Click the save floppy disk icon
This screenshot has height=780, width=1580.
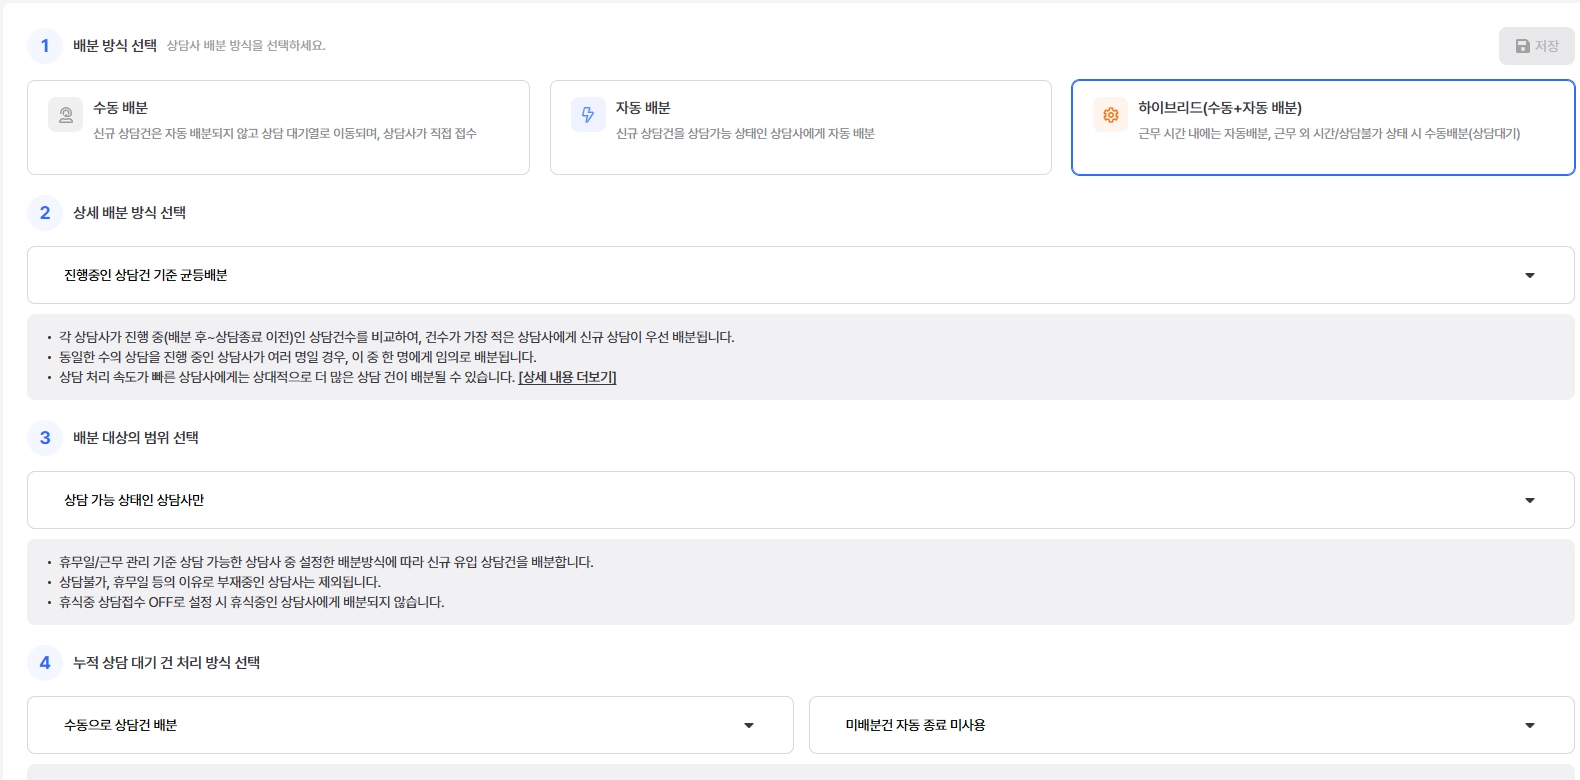pos(1523,46)
